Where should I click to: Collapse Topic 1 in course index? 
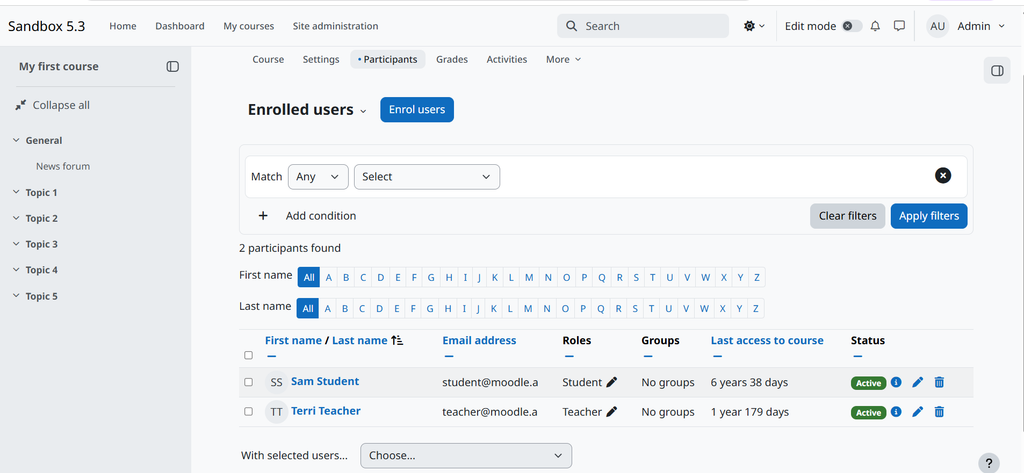16,193
